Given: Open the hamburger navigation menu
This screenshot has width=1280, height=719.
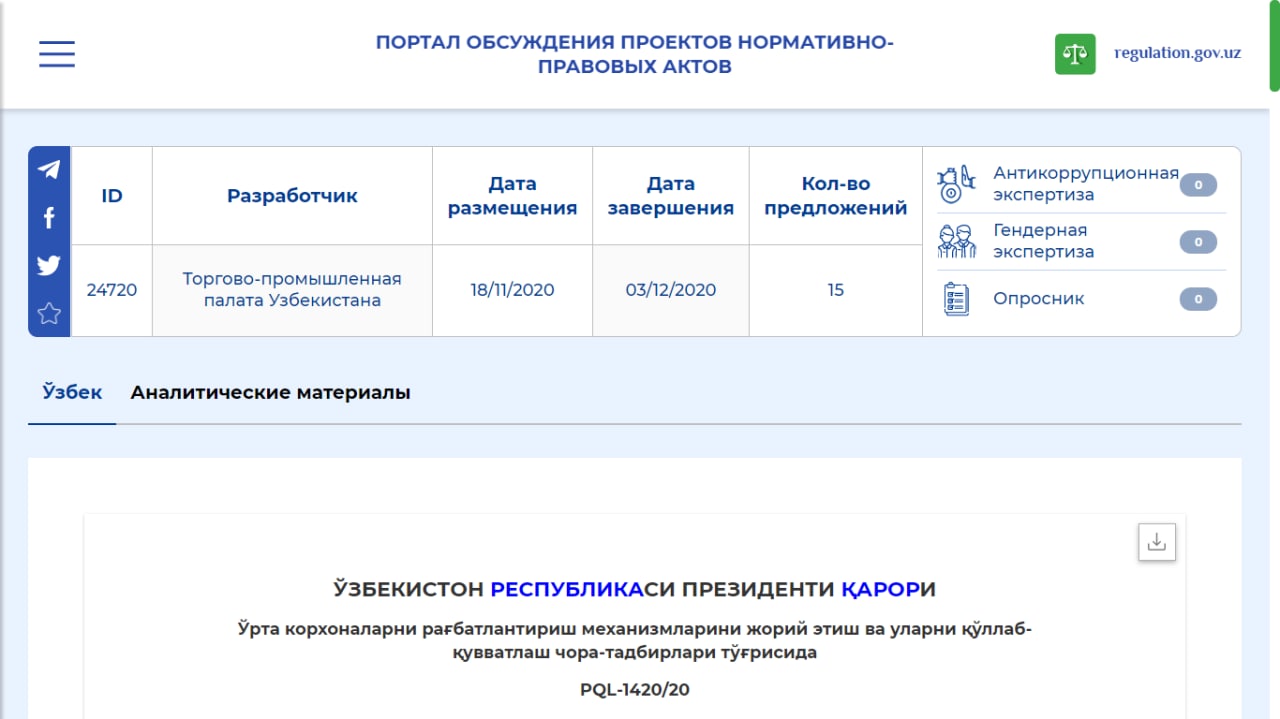Looking at the screenshot, I should pyautogui.click(x=57, y=54).
